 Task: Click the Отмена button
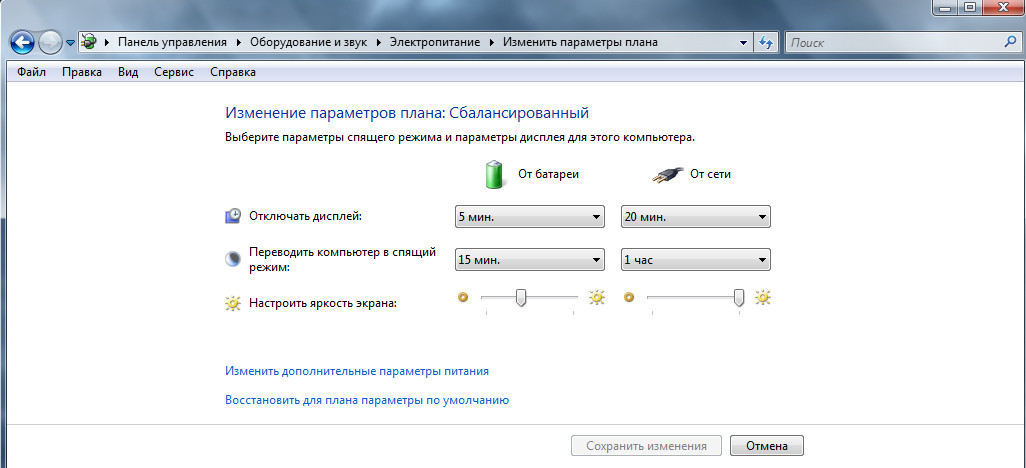[x=766, y=446]
